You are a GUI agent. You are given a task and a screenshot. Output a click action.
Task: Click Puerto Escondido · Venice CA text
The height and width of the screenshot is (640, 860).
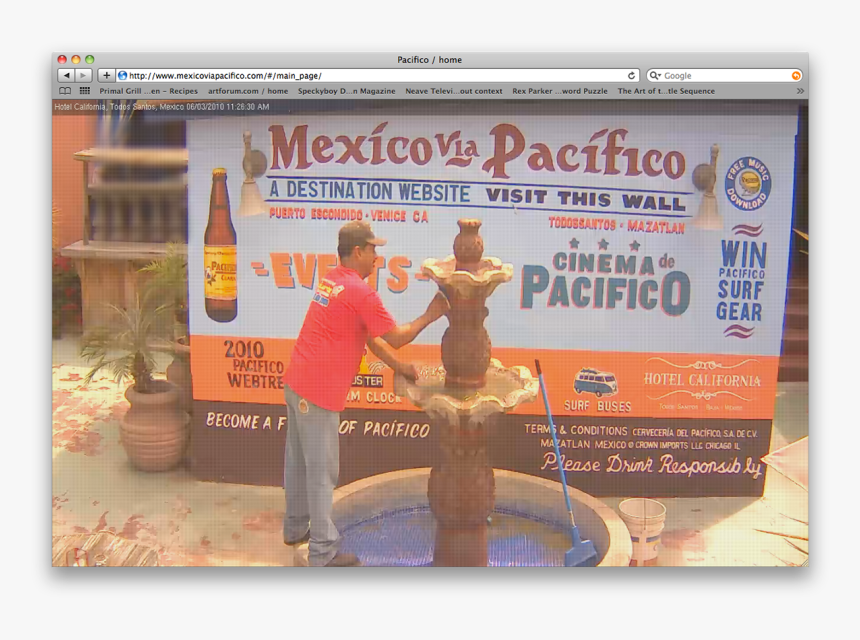point(349,215)
